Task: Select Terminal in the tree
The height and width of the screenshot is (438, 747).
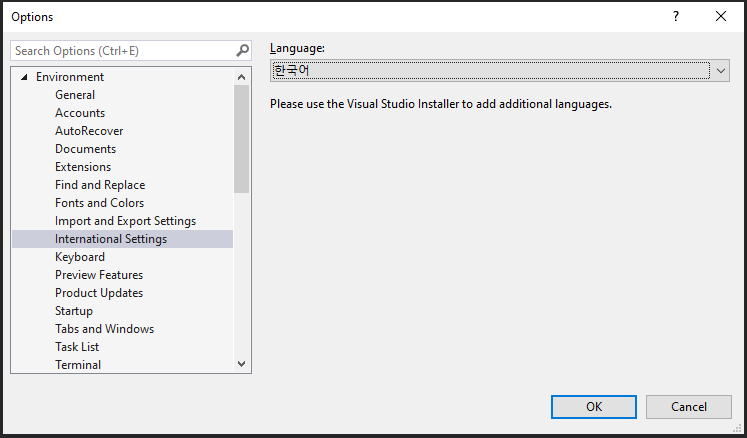Action: pyautogui.click(x=78, y=365)
